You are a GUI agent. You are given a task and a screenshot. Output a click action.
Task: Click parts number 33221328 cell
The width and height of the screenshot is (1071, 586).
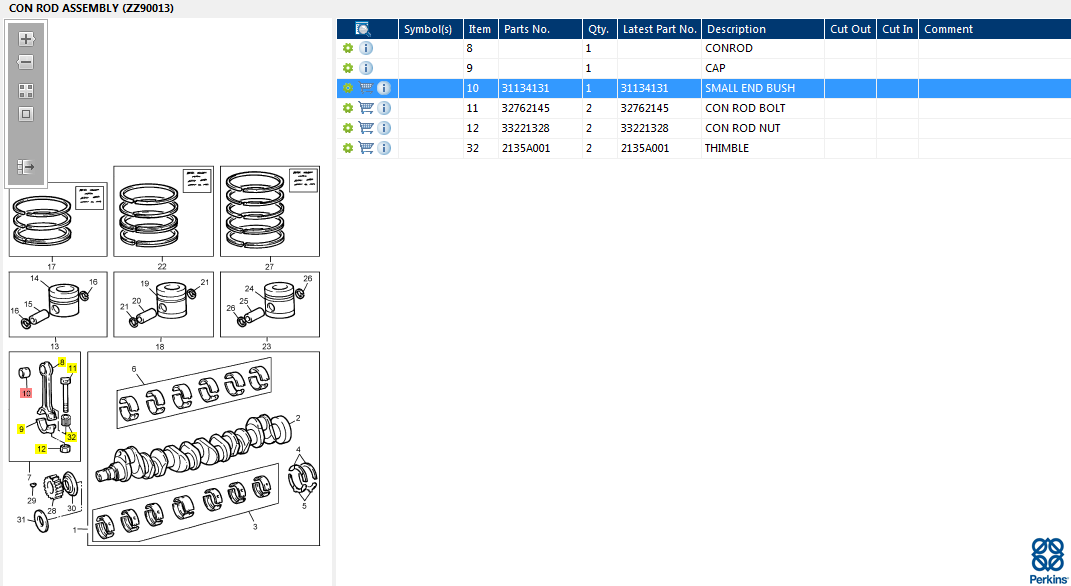(540, 128)
